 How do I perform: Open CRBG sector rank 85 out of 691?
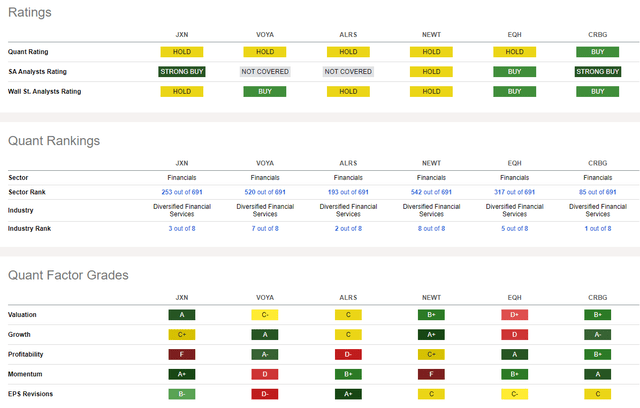[x=598, y=192]
